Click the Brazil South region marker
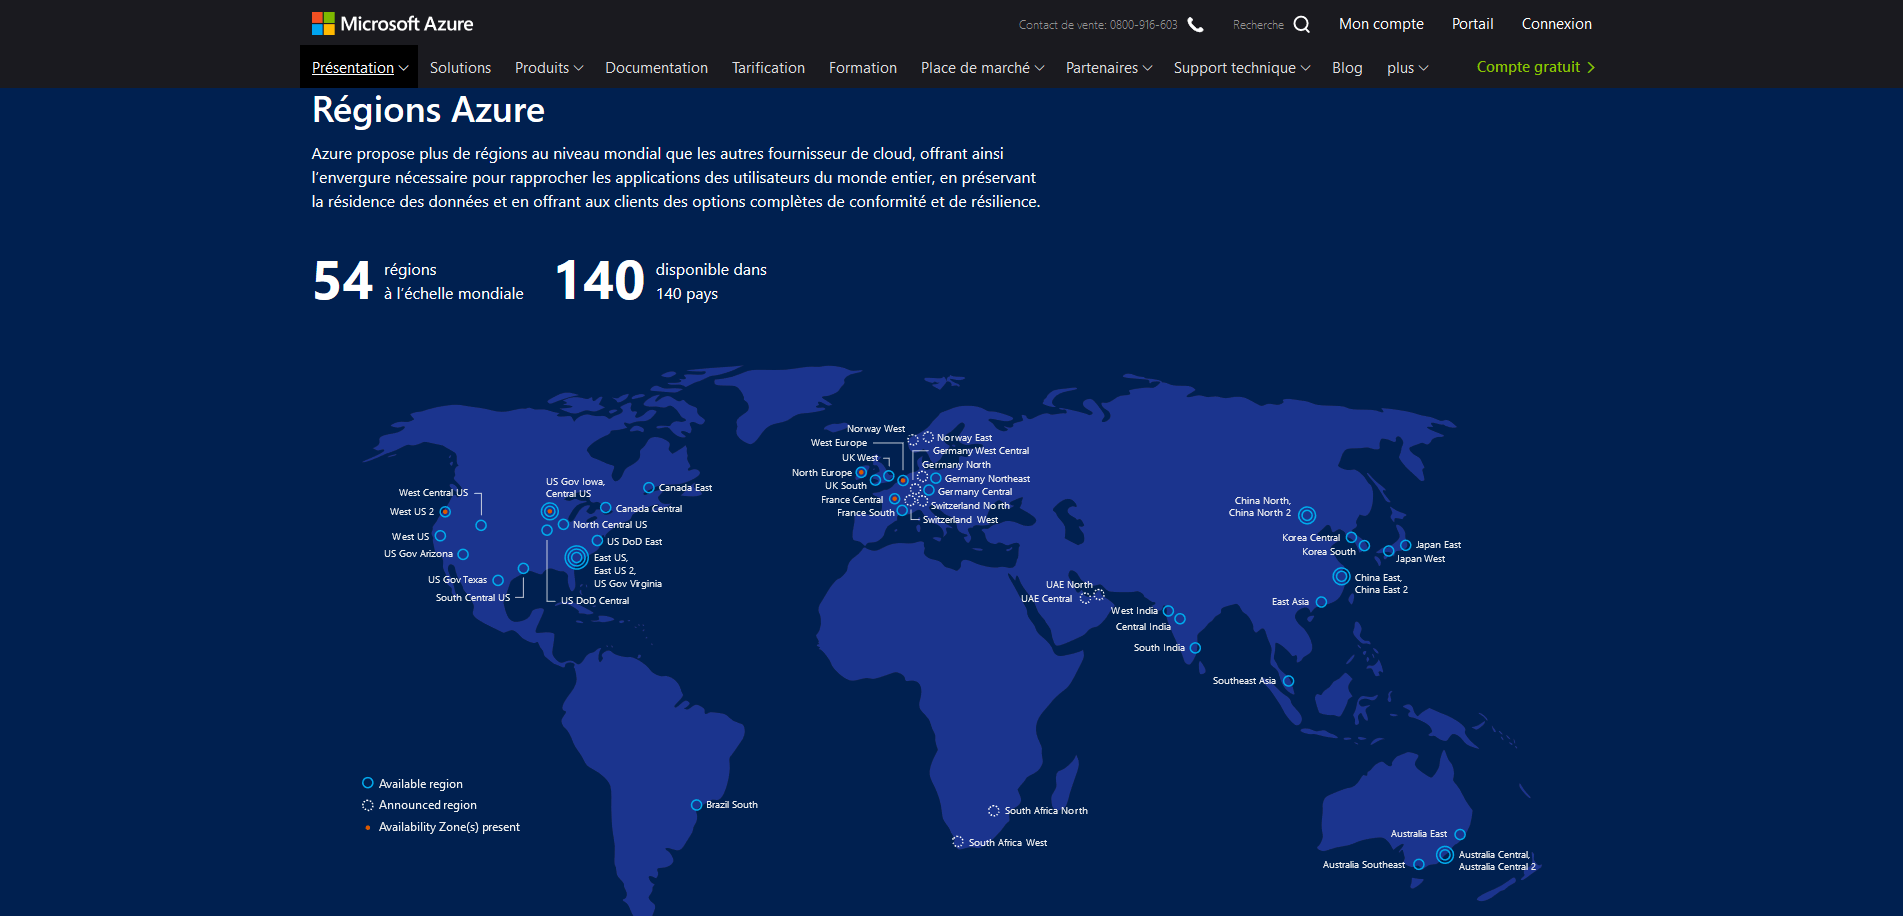The width and height of the screenshot is (1903, 916). point(696,805)
